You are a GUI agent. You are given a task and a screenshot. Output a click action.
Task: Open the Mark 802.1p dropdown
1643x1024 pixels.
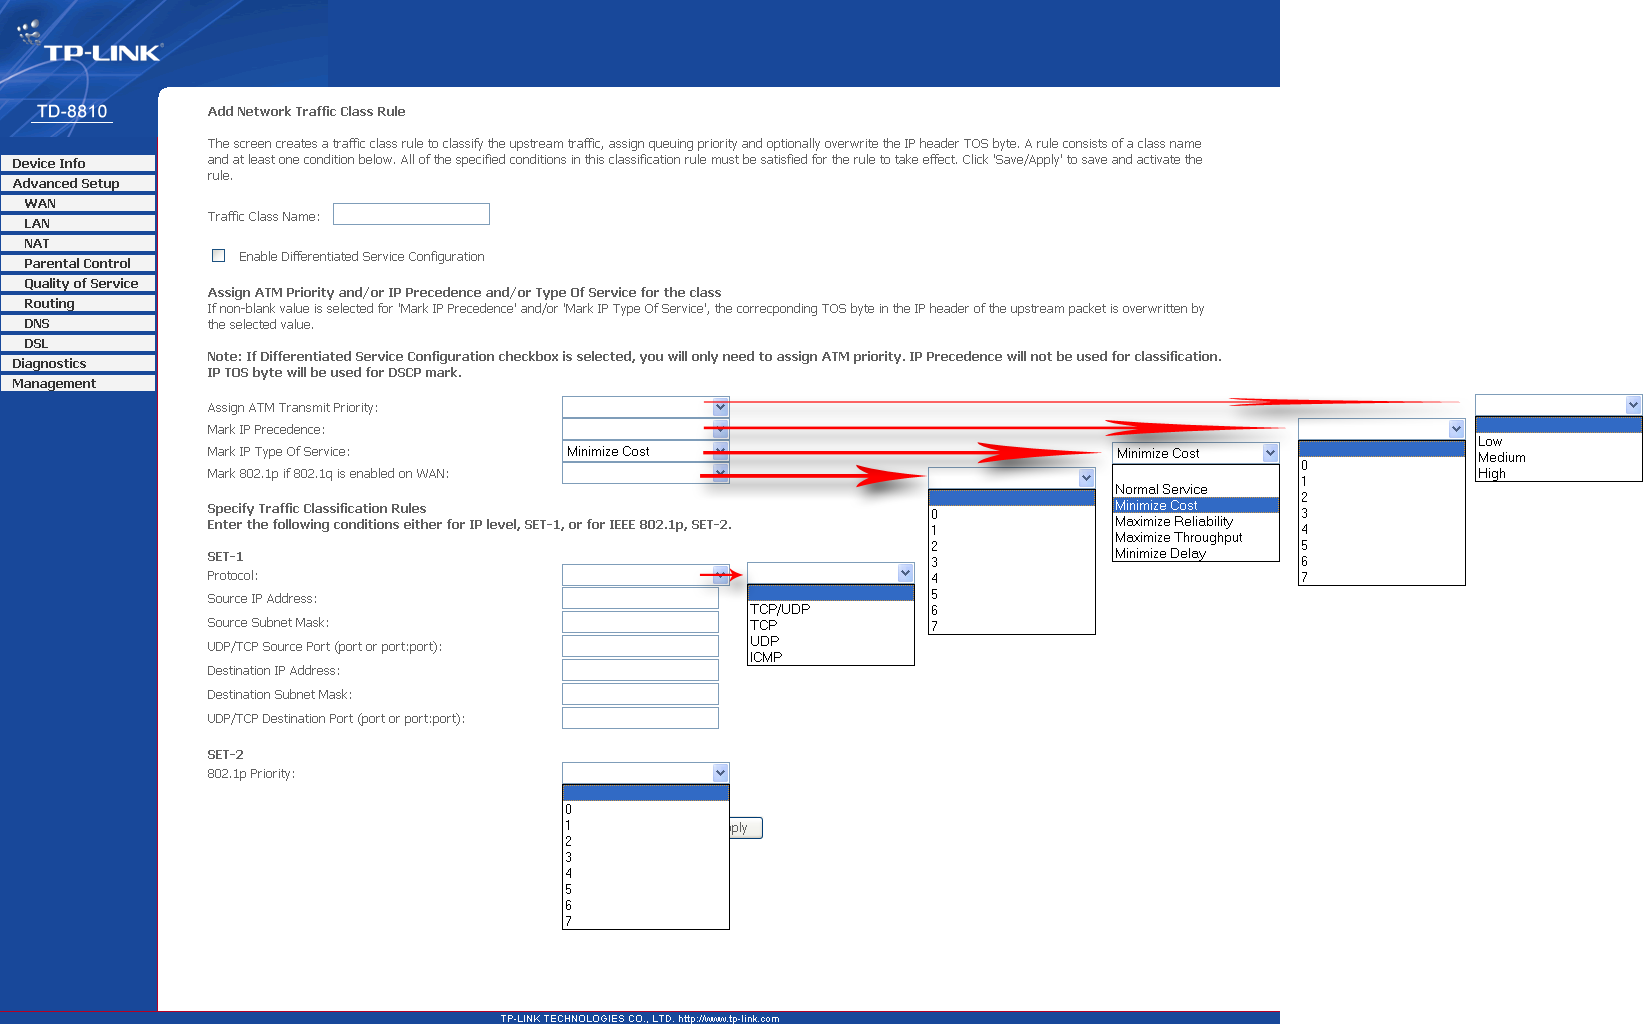pyautogui.click(x=645, y=473)
